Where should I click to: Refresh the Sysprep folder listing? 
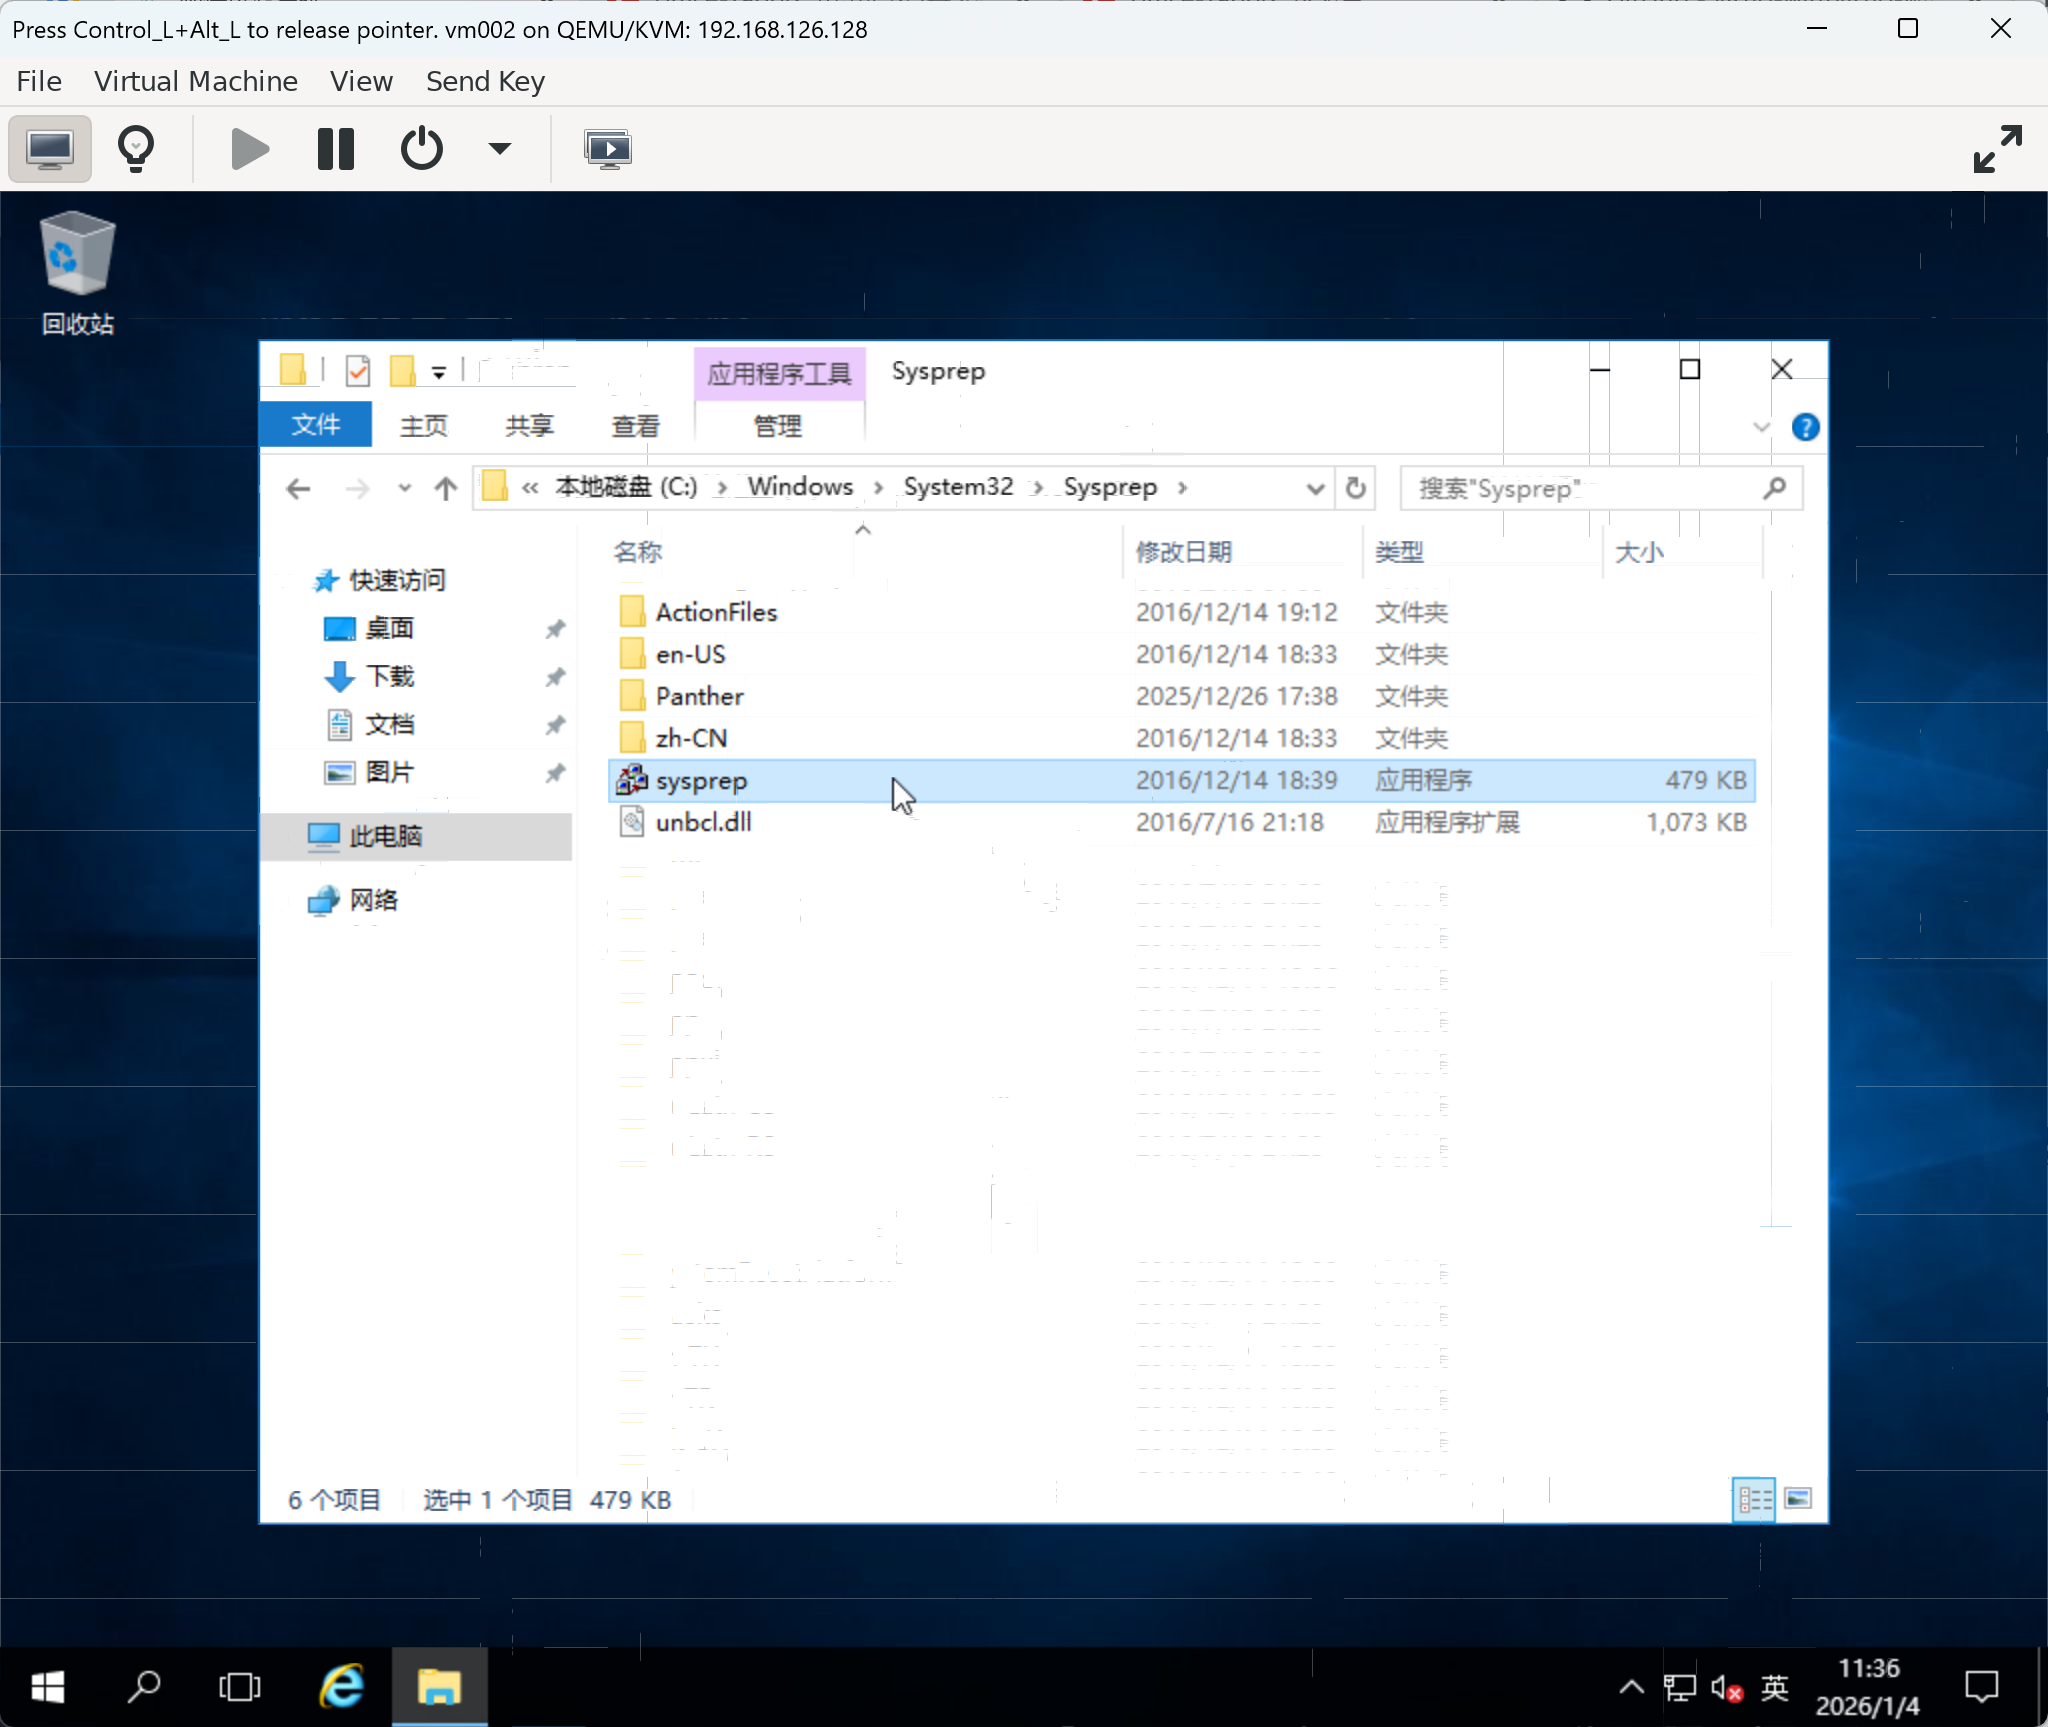pyautogui.click(x=1355, y=488)
